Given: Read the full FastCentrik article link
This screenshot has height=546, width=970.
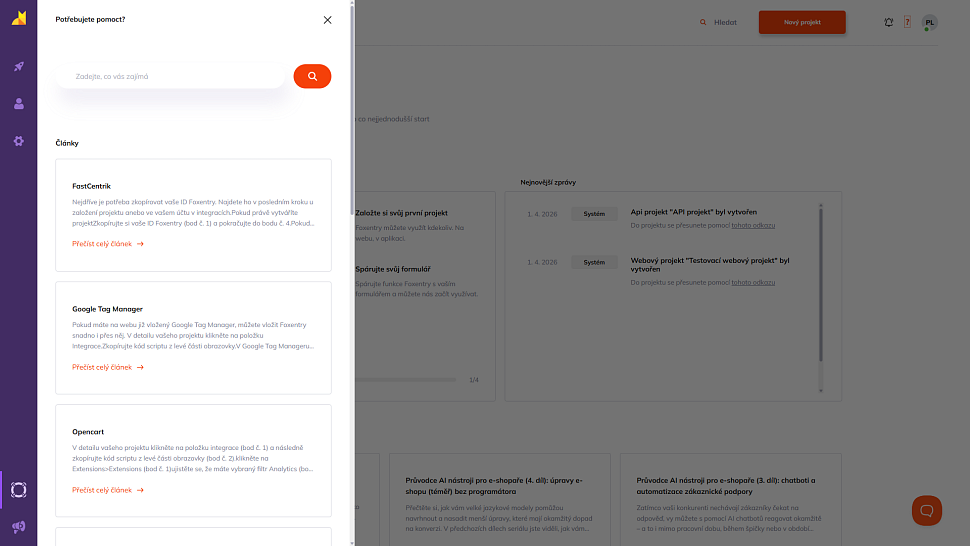Looking at the screenshot, I should (x=108, y=244).
